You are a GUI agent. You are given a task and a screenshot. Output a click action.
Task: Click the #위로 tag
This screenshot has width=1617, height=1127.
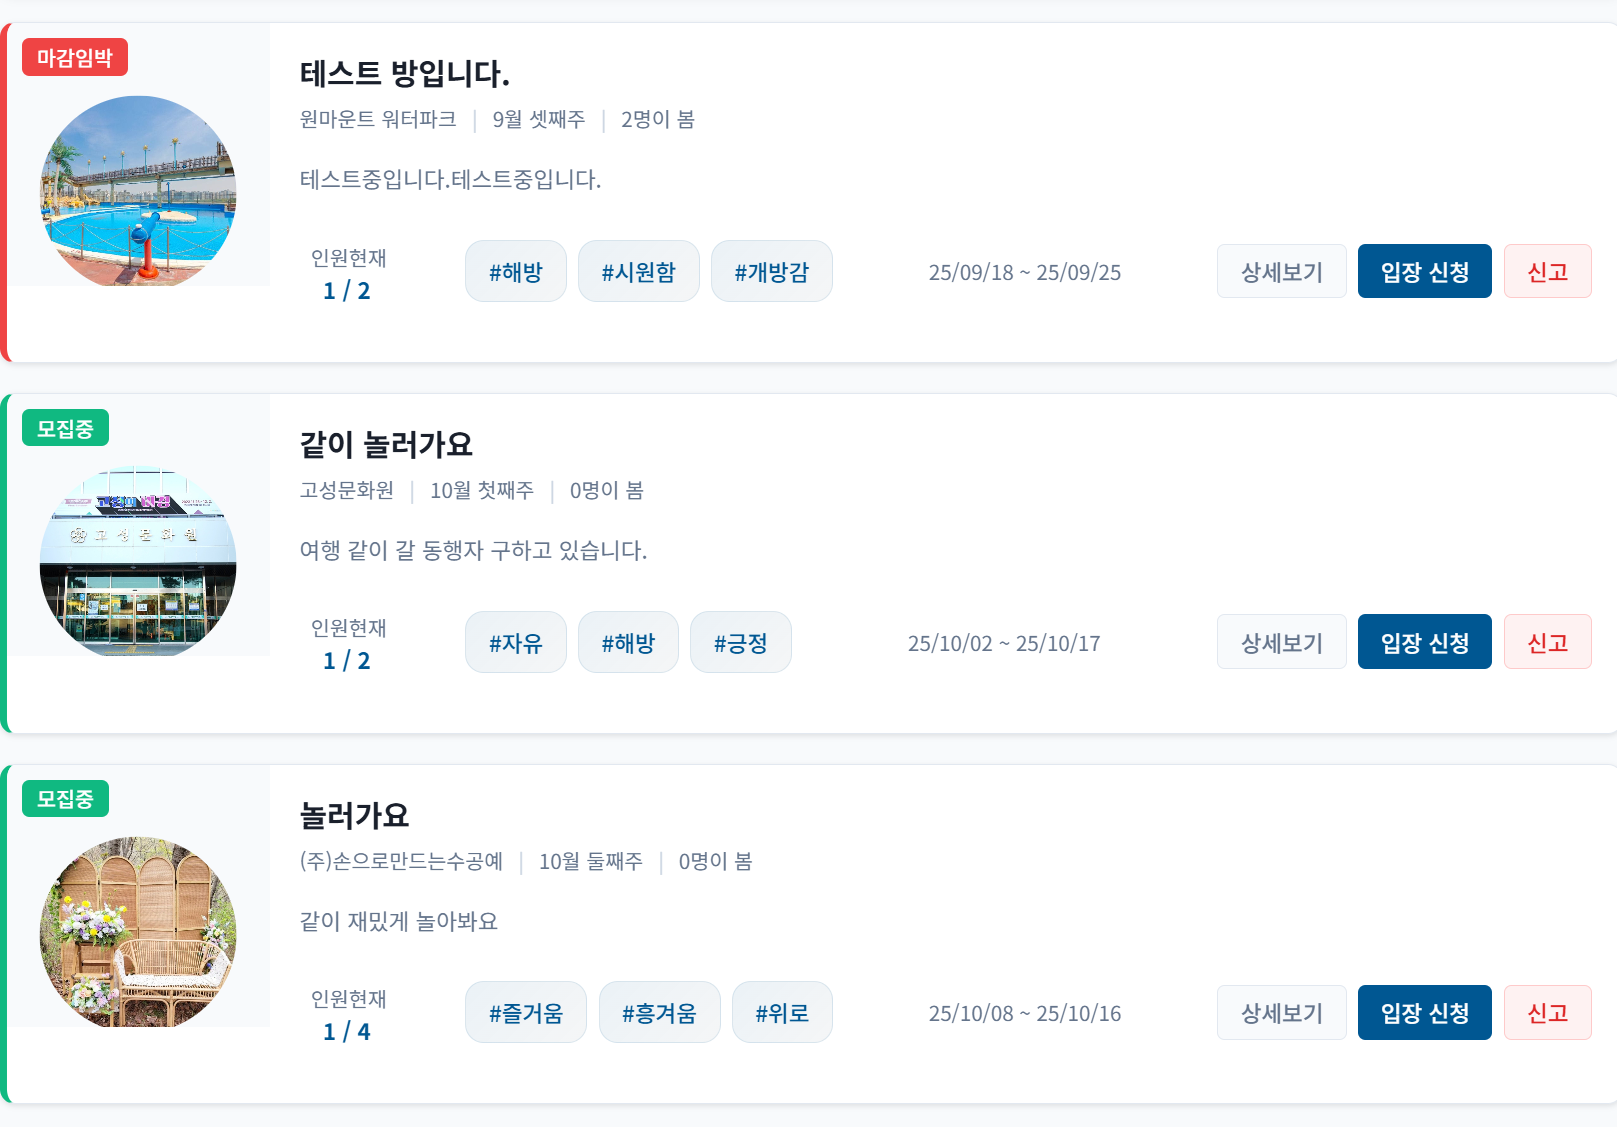click(782, 1012)
